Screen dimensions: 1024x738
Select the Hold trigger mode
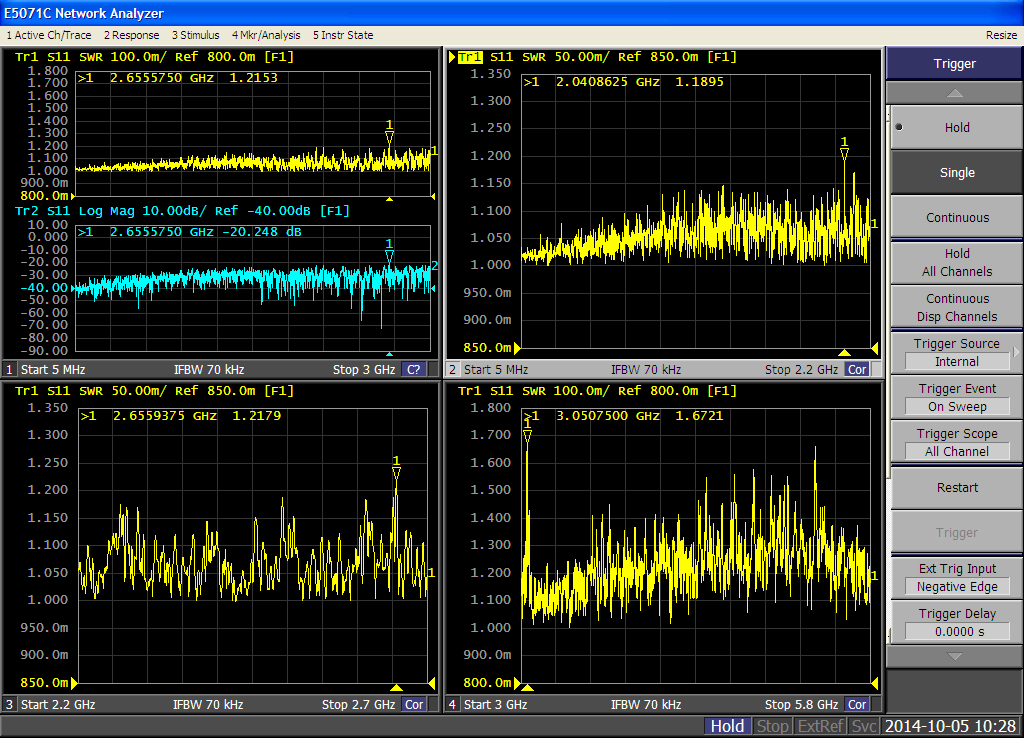tap(956, 128)
